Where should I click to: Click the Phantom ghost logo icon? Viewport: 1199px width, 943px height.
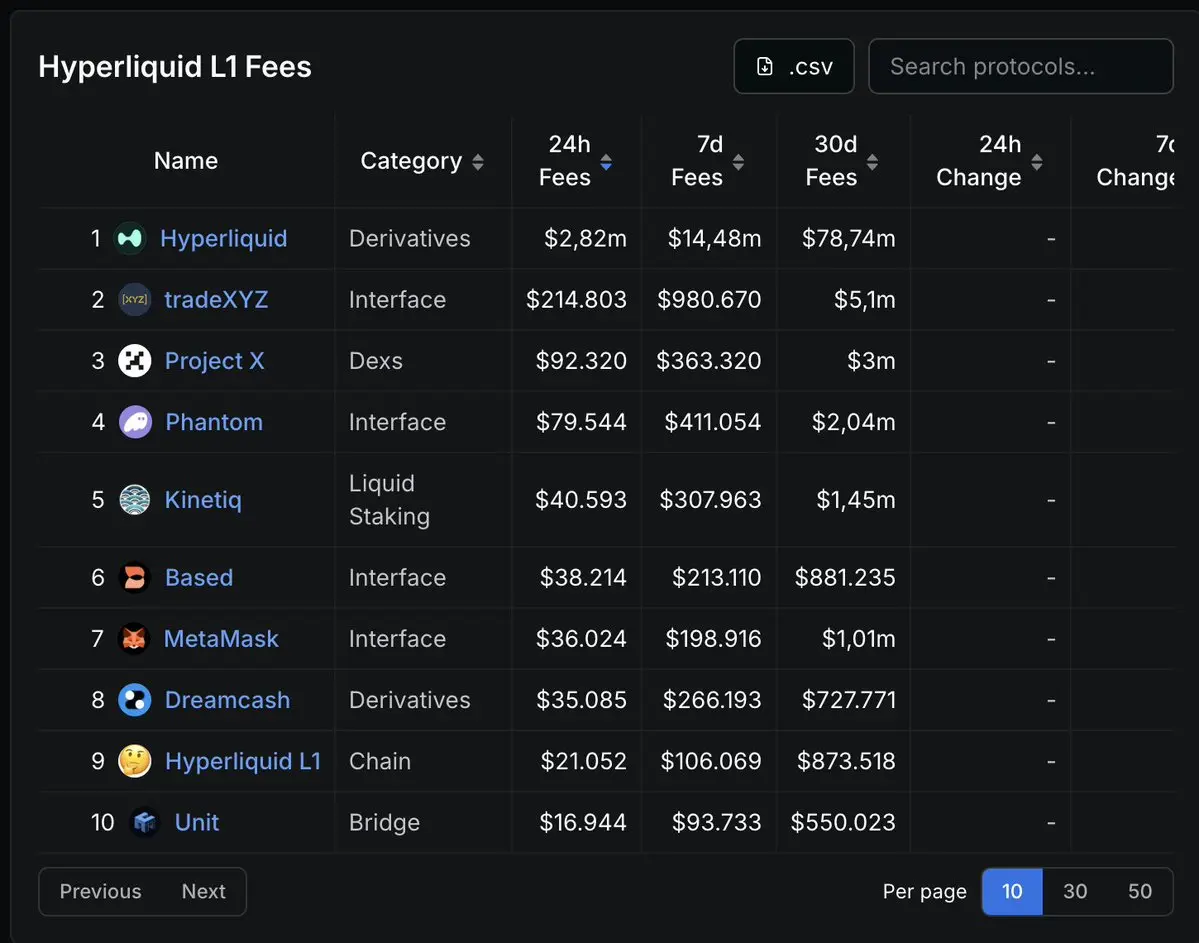[135, 422]
